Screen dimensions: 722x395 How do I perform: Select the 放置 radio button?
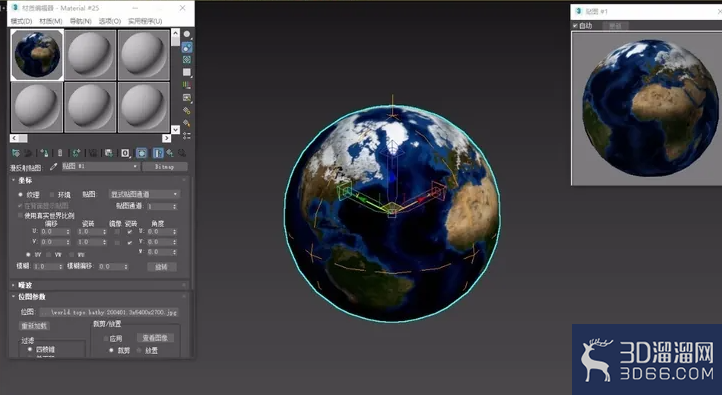[x=139, y=350]
